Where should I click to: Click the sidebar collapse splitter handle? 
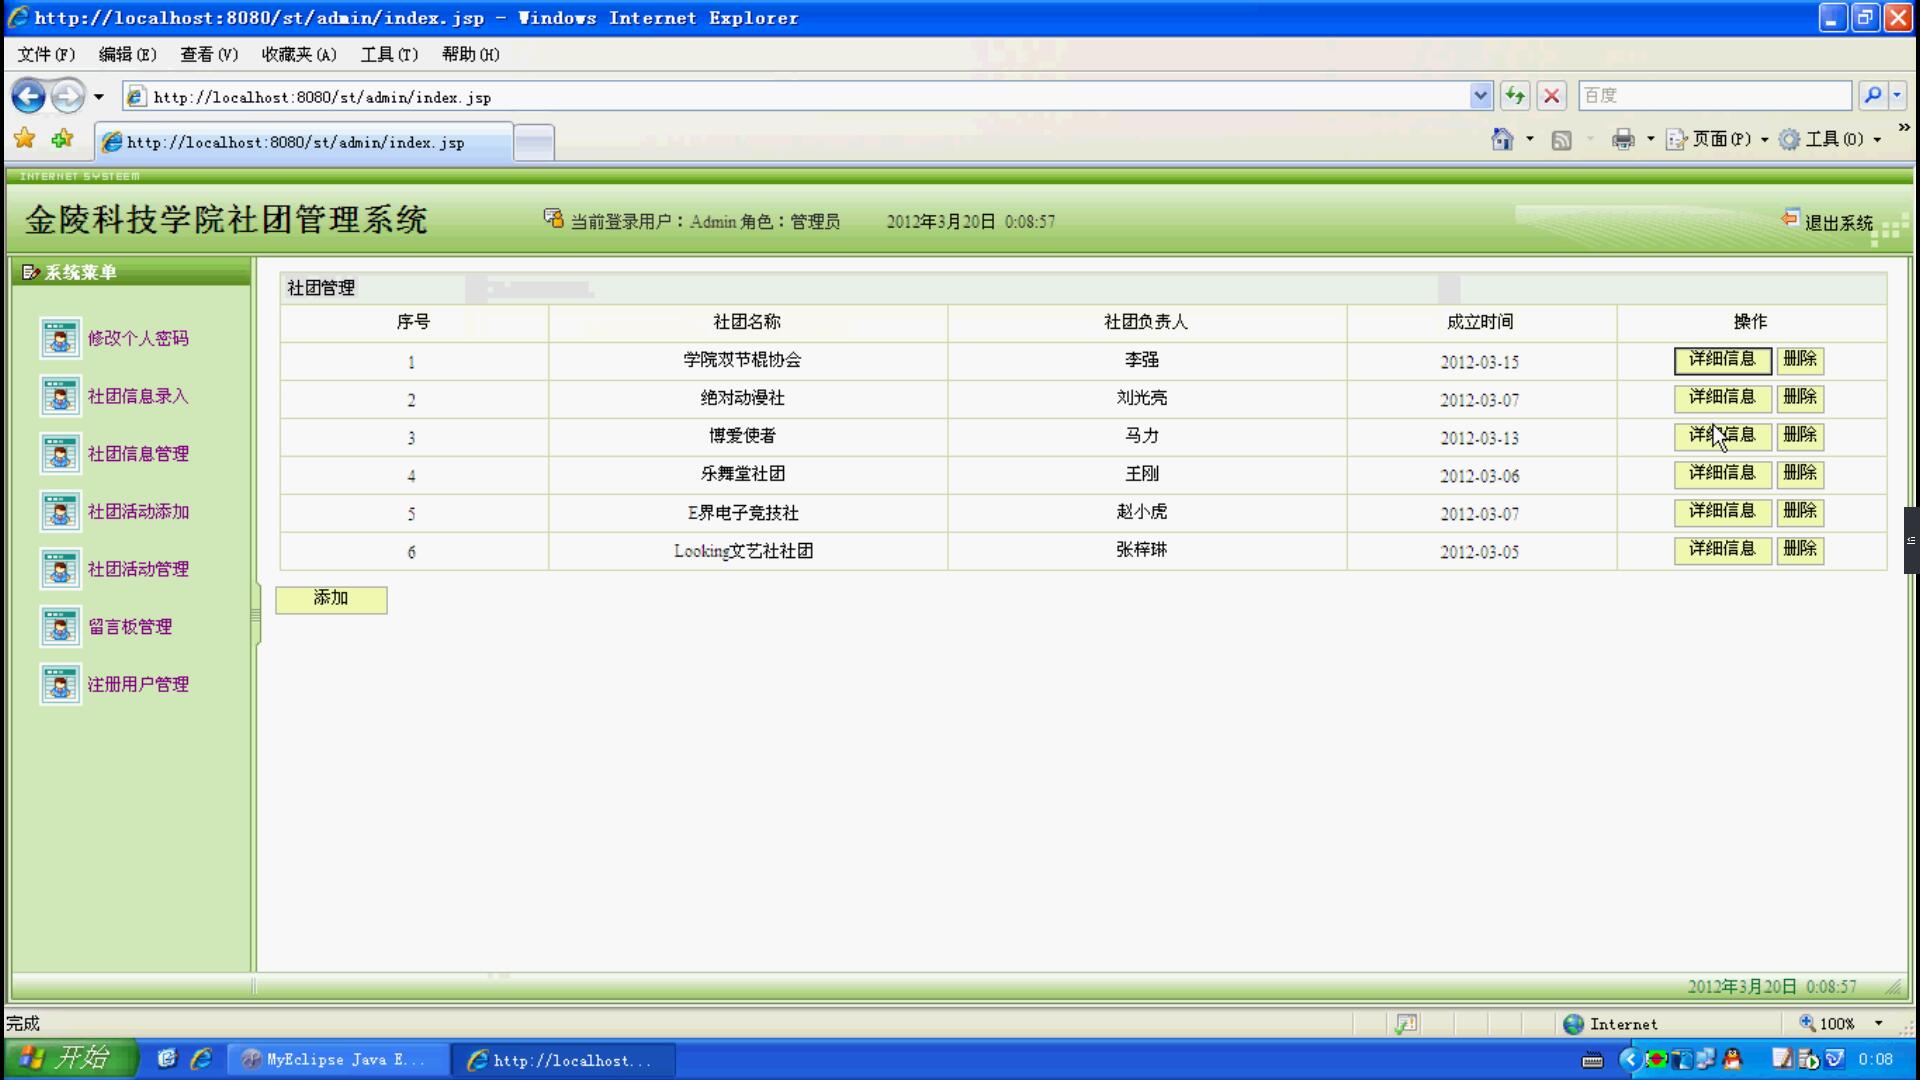(255, 615)
